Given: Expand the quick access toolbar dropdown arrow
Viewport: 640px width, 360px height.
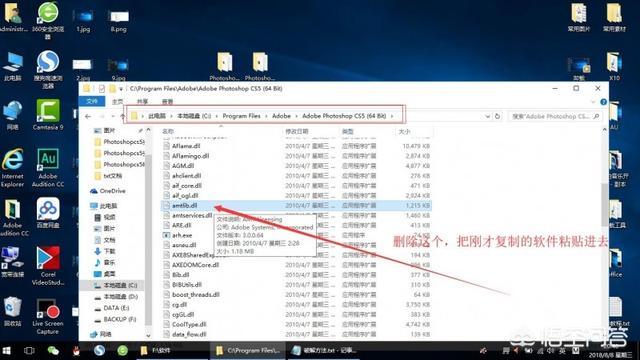Looking at the screenshot, I should pyautogui.click(x=121, y=89).
